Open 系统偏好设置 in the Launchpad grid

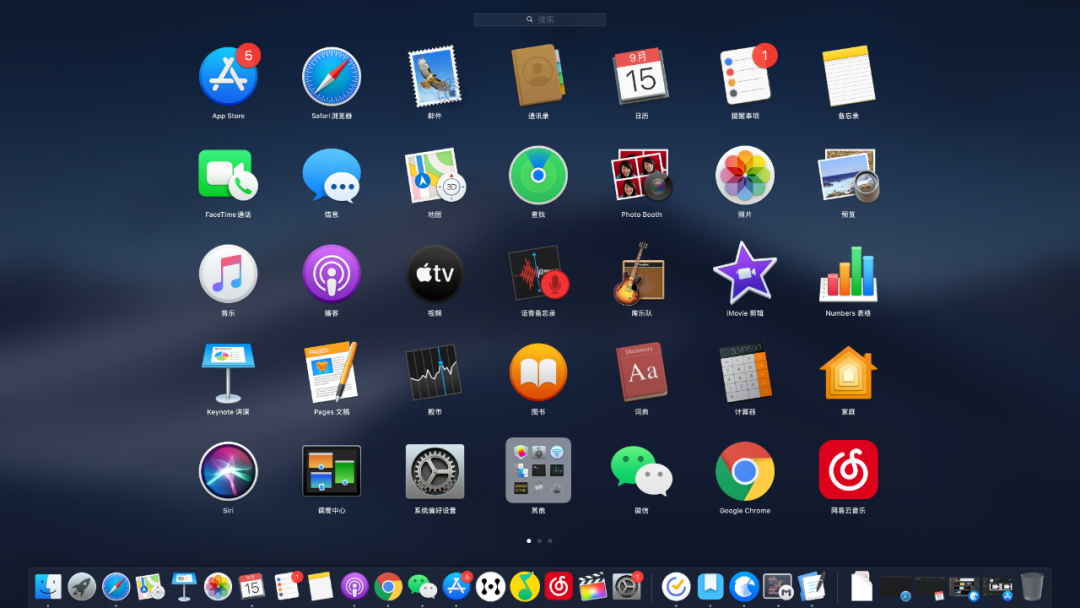[x=435, y=471]
